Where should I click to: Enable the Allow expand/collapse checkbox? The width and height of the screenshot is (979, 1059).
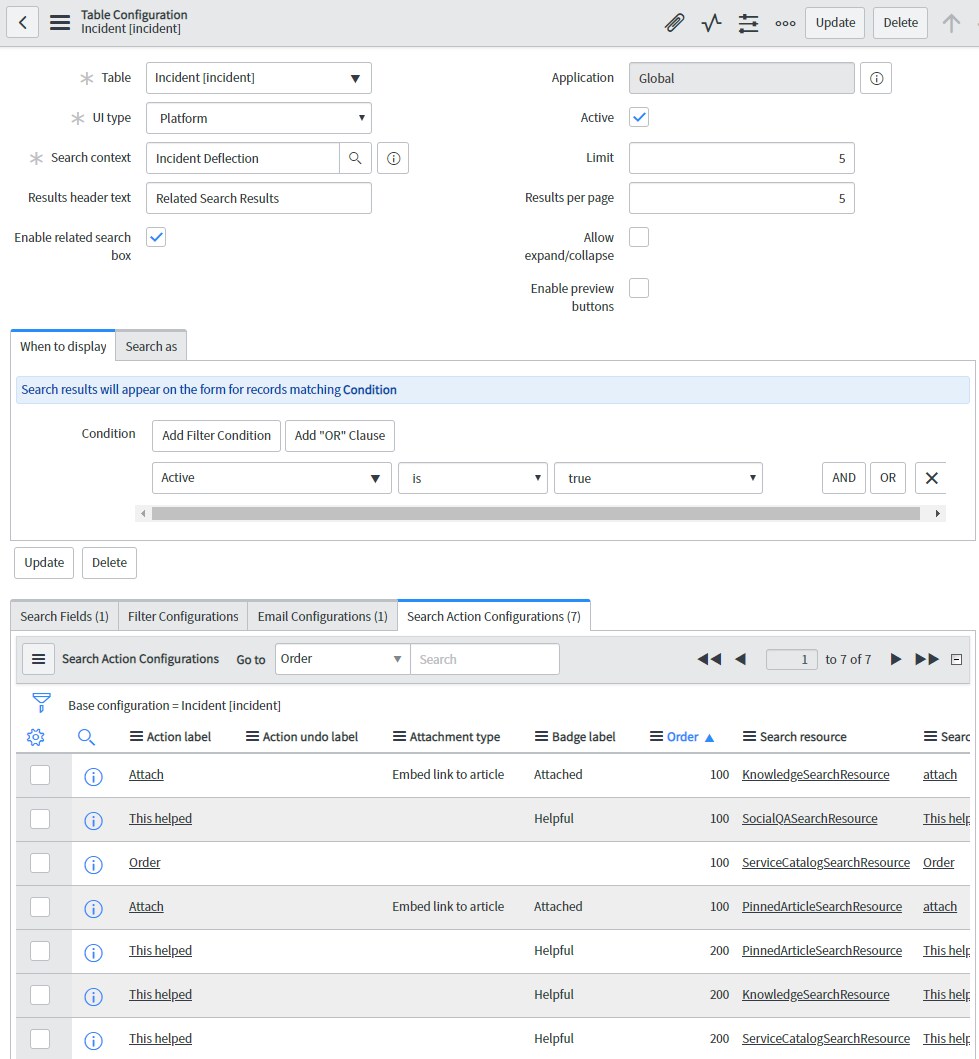pyautogui.click(x=638, y=237)
